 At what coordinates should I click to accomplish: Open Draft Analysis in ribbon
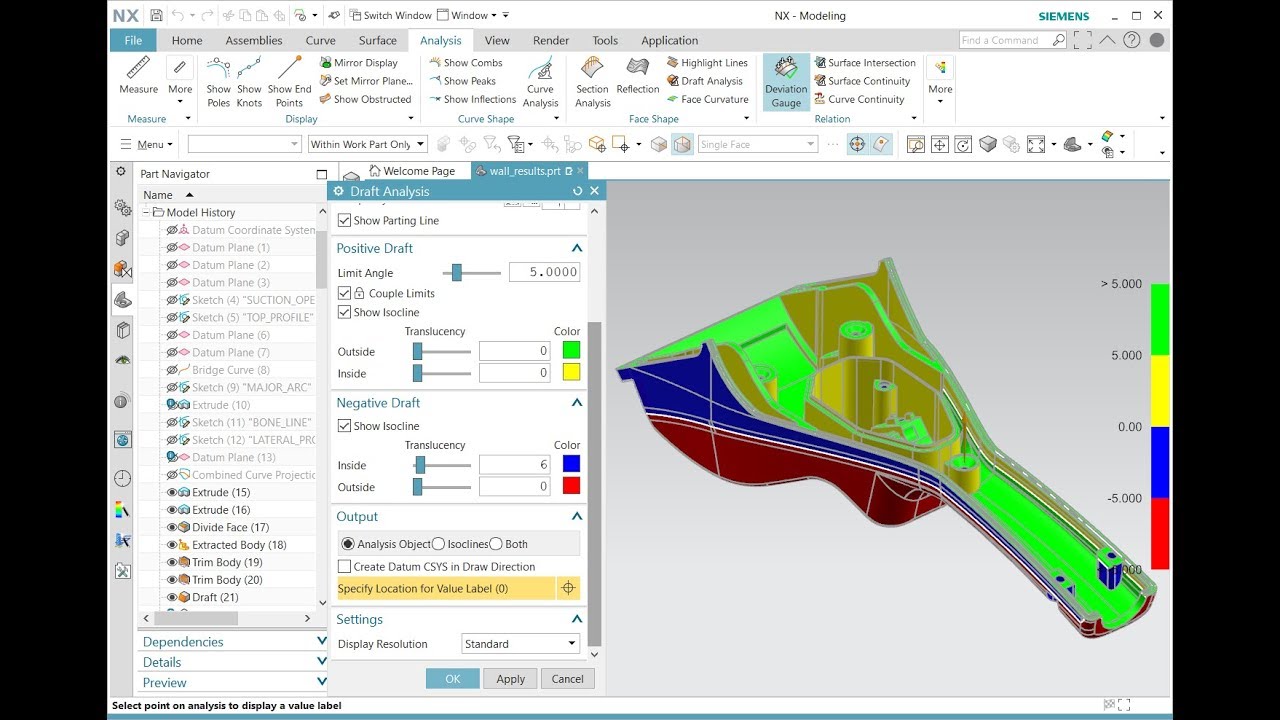704,81
